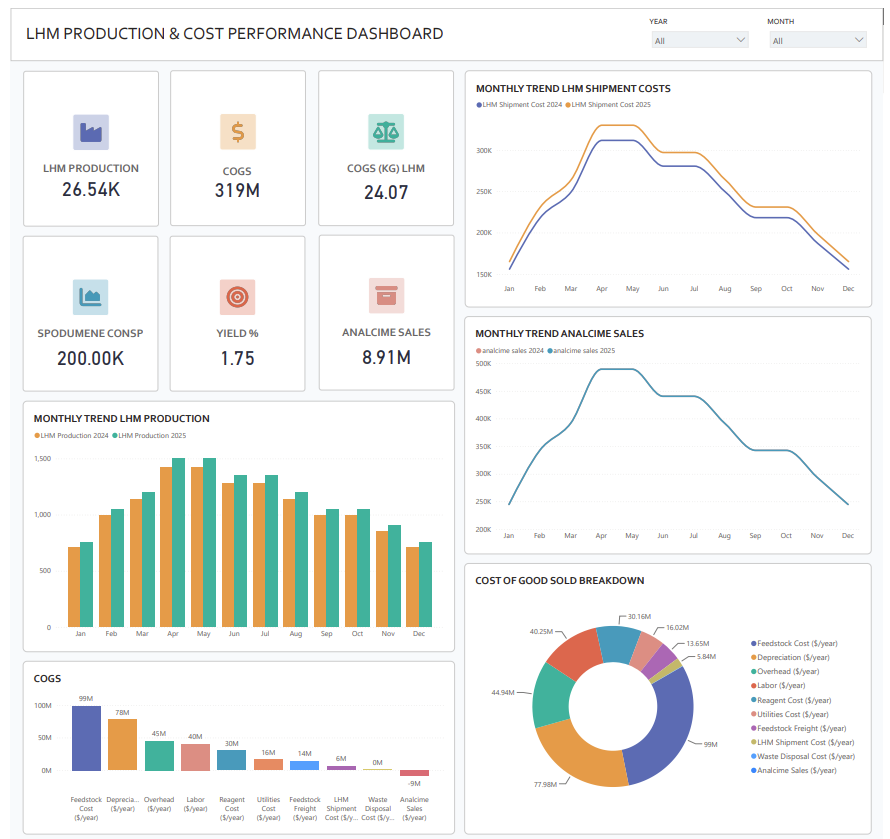Click the dashboard main title text
This screenshot has width=890, height=839.
(x=234, y=34)
